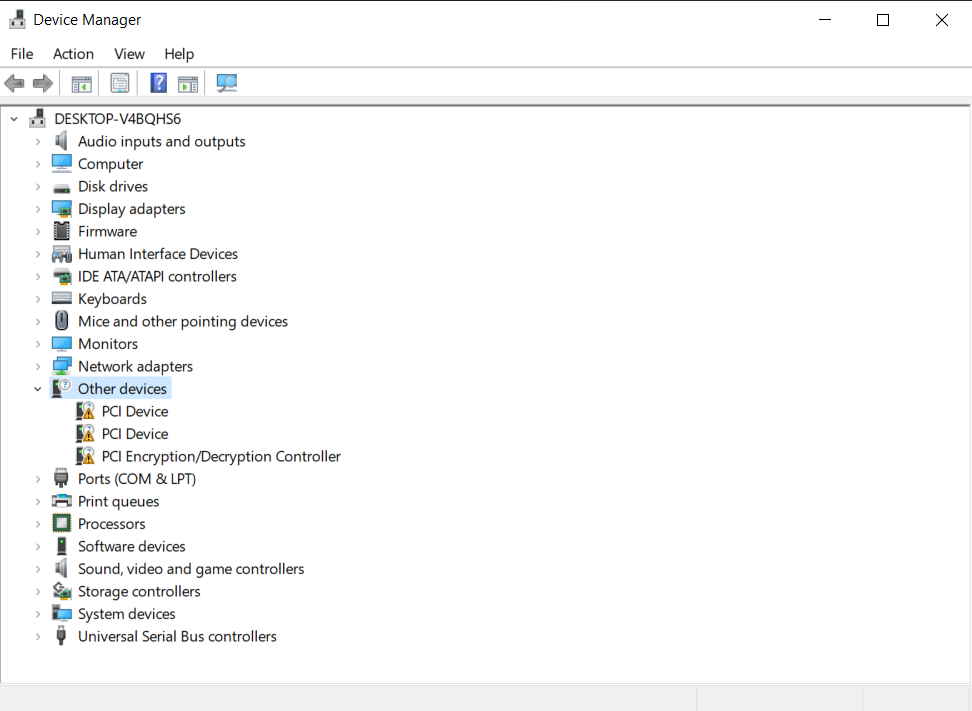Expand the Universal Serial Bus controllers category
This screenshot has height=711, width=972.
click(x=38, y=636)
